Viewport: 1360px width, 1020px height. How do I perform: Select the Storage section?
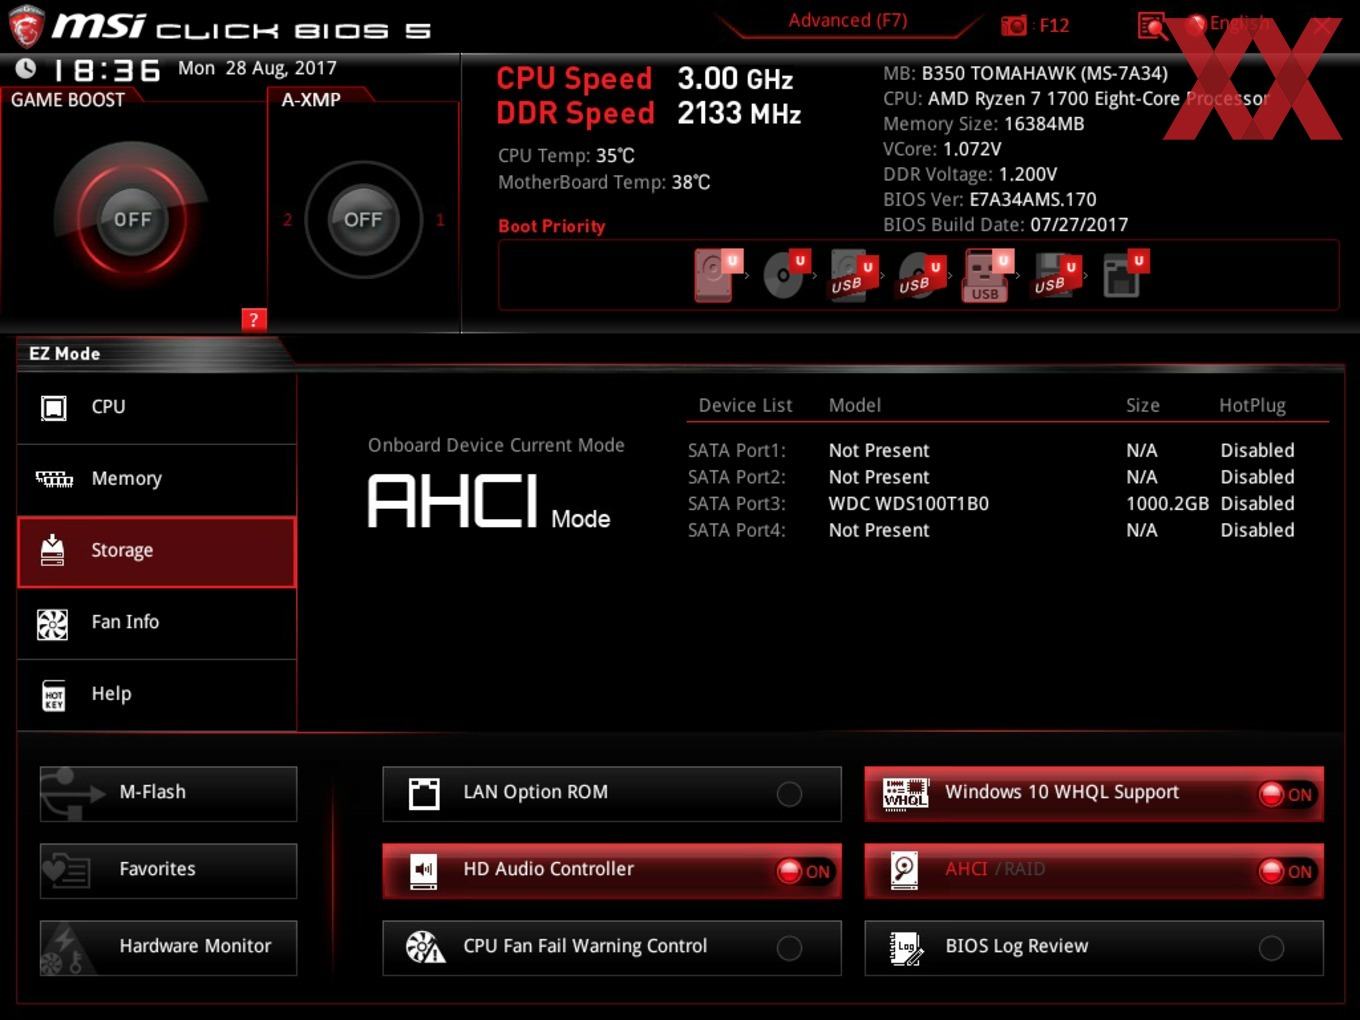point(157,551)
